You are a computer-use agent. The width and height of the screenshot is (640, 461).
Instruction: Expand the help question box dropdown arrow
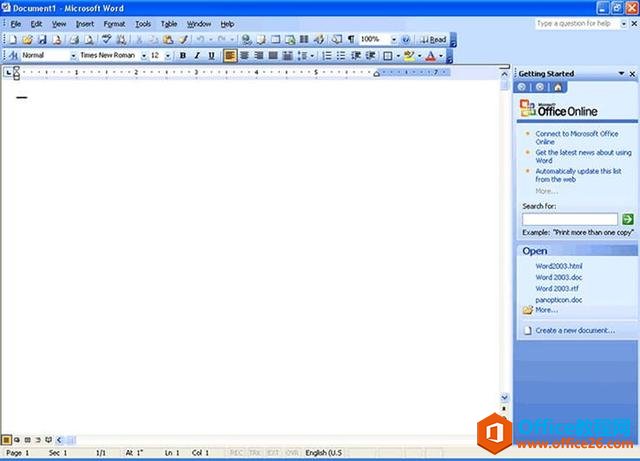623,24
